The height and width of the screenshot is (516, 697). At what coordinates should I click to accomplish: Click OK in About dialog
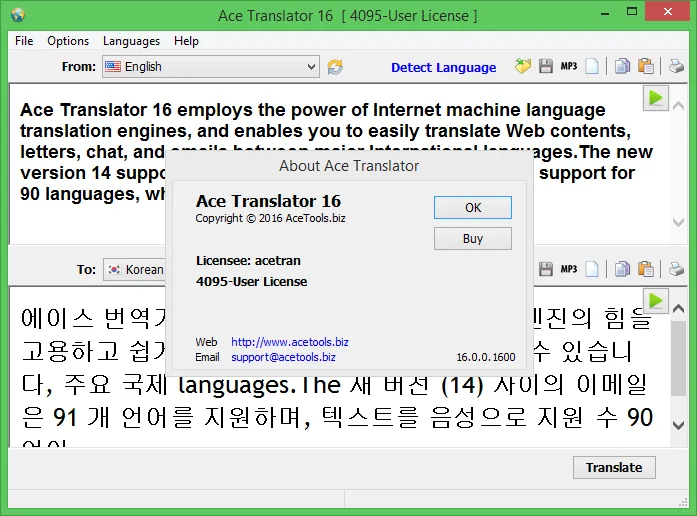tap(473, 208)
